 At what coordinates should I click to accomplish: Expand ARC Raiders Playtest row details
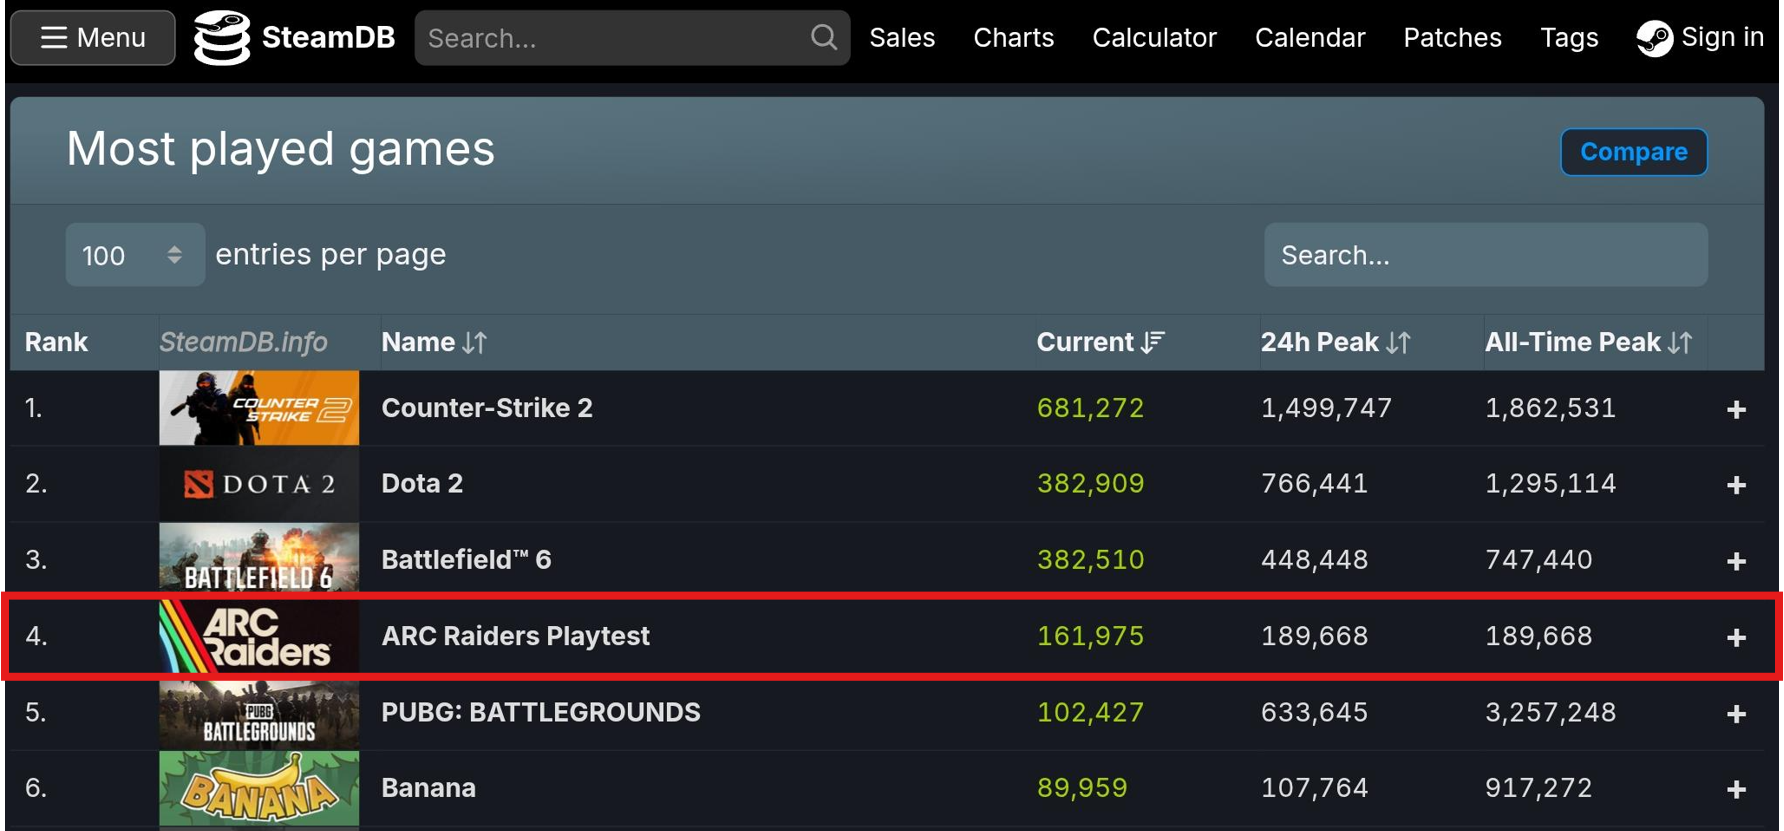[1736, 637]
